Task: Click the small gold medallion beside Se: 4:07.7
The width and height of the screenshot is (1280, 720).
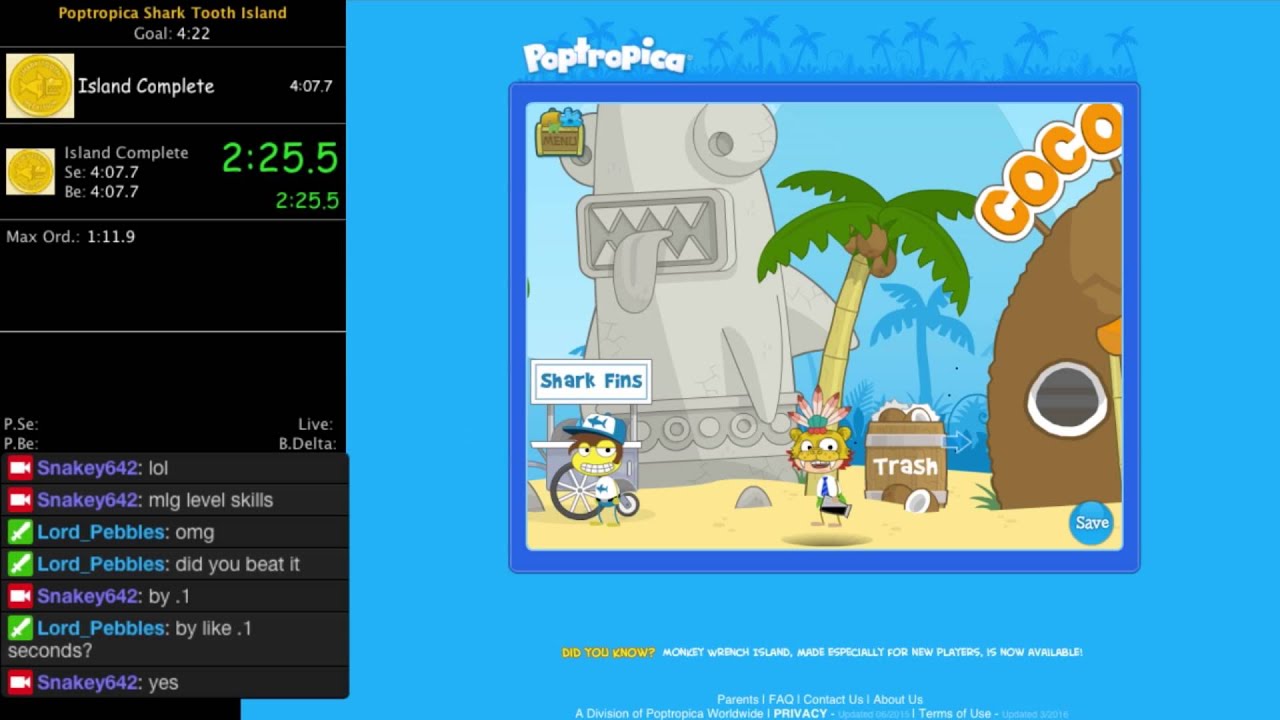Action: coord(31,171)
